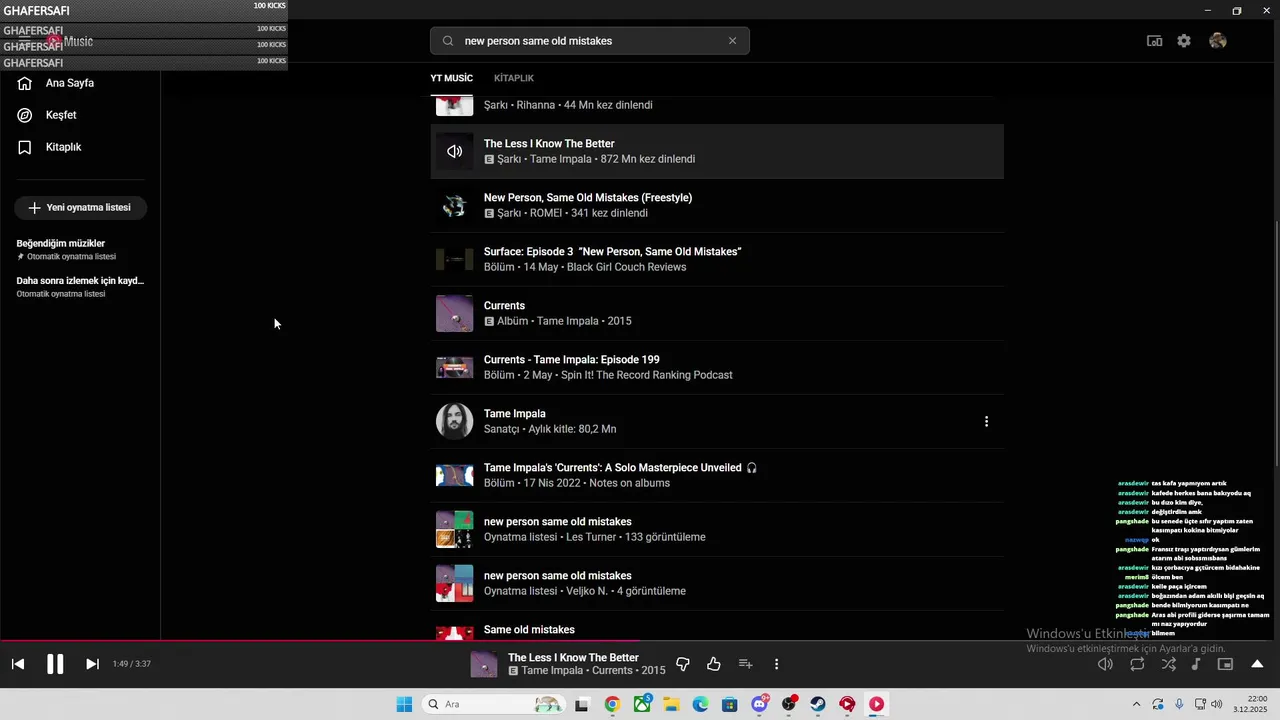Open Task View in taskbar
This screenshot has width=1280, height=720.
pos(582,704)
